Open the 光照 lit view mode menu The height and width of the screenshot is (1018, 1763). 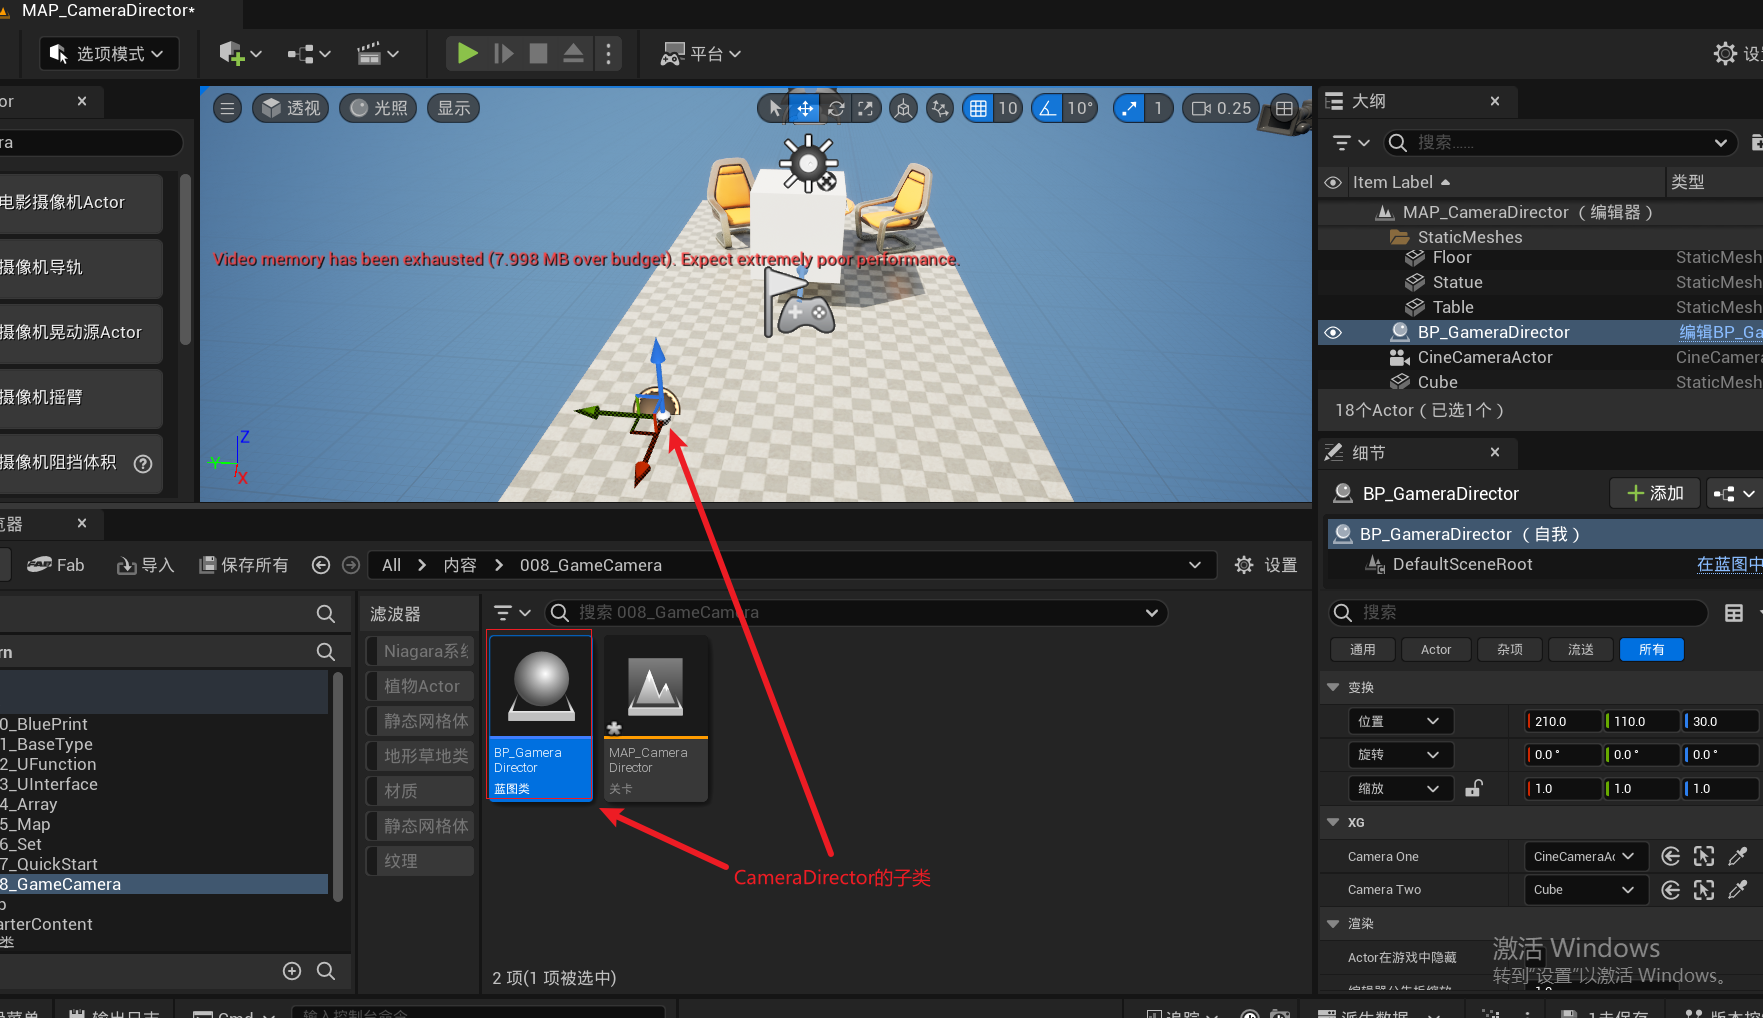pyautogui.click(x=379, y=108)
